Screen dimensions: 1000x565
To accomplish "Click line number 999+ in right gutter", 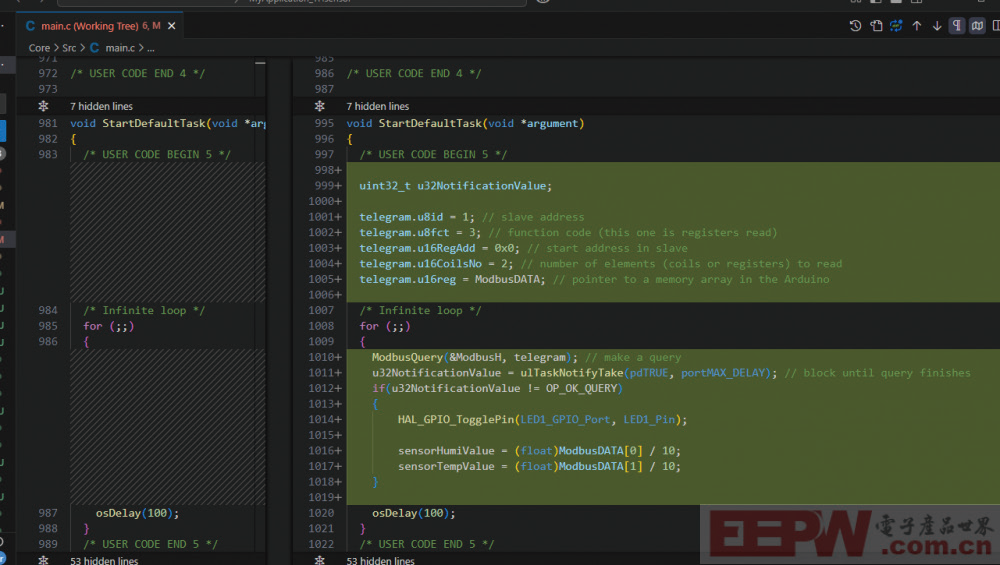I will pyautogui.click(x=328, y=186).
